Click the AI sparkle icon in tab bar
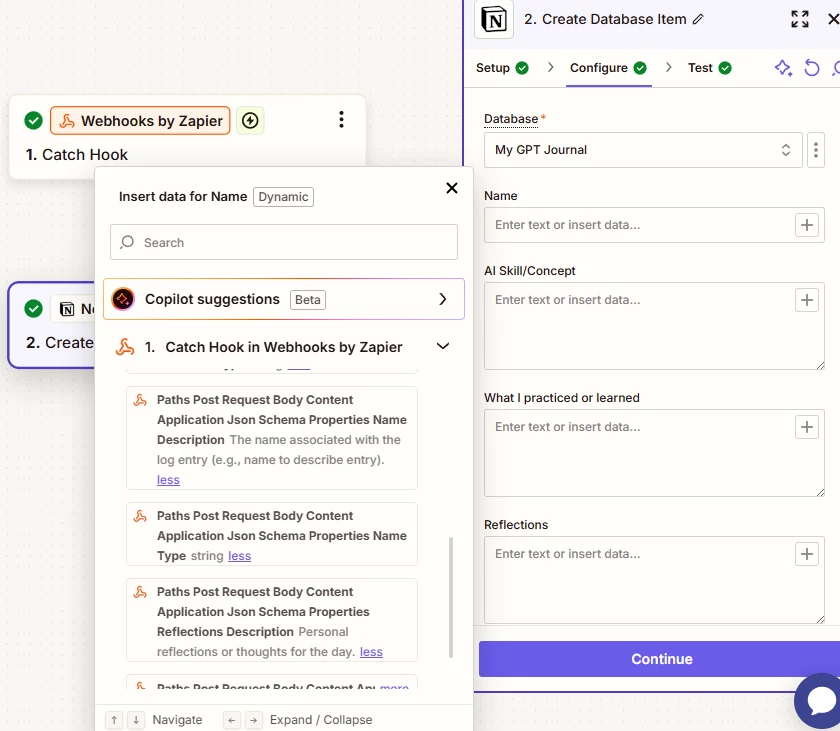 click(783, 68)
